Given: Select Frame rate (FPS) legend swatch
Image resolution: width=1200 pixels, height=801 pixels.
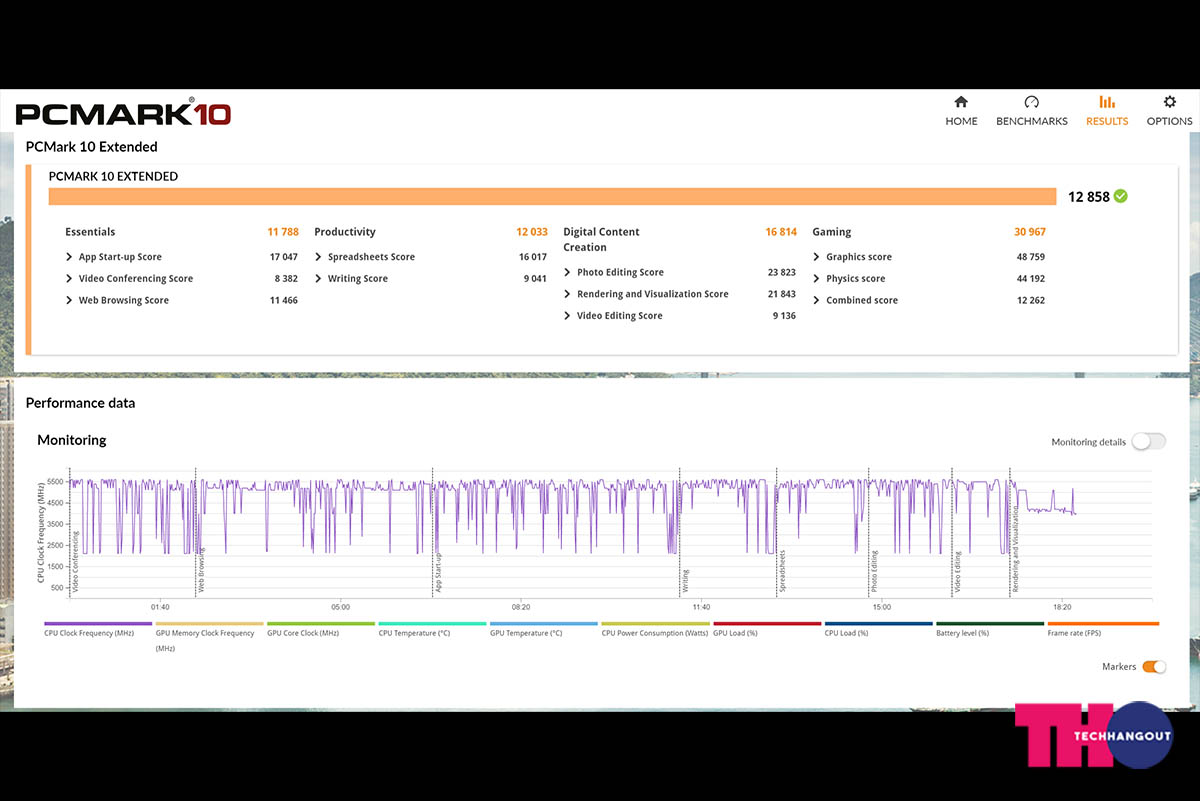Looking at the screenshot, I should point(1101,624).
